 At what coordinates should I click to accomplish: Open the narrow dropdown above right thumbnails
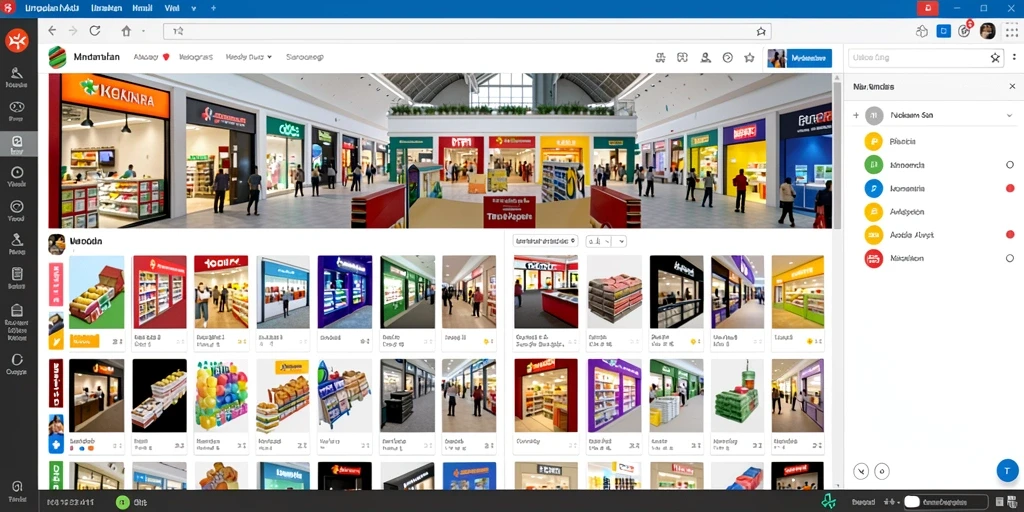(x=606, y=241)
